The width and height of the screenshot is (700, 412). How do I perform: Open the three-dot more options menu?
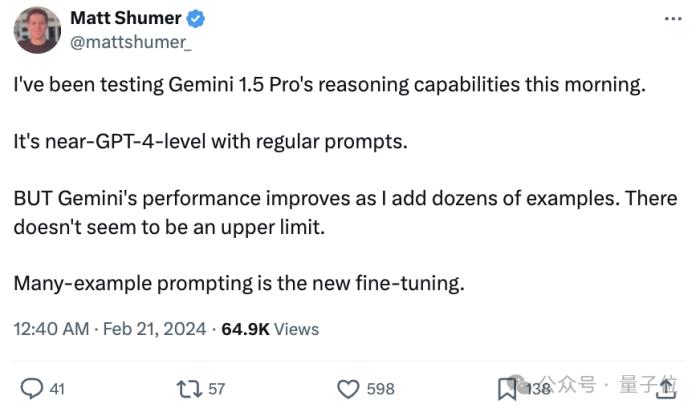(673, 19)
